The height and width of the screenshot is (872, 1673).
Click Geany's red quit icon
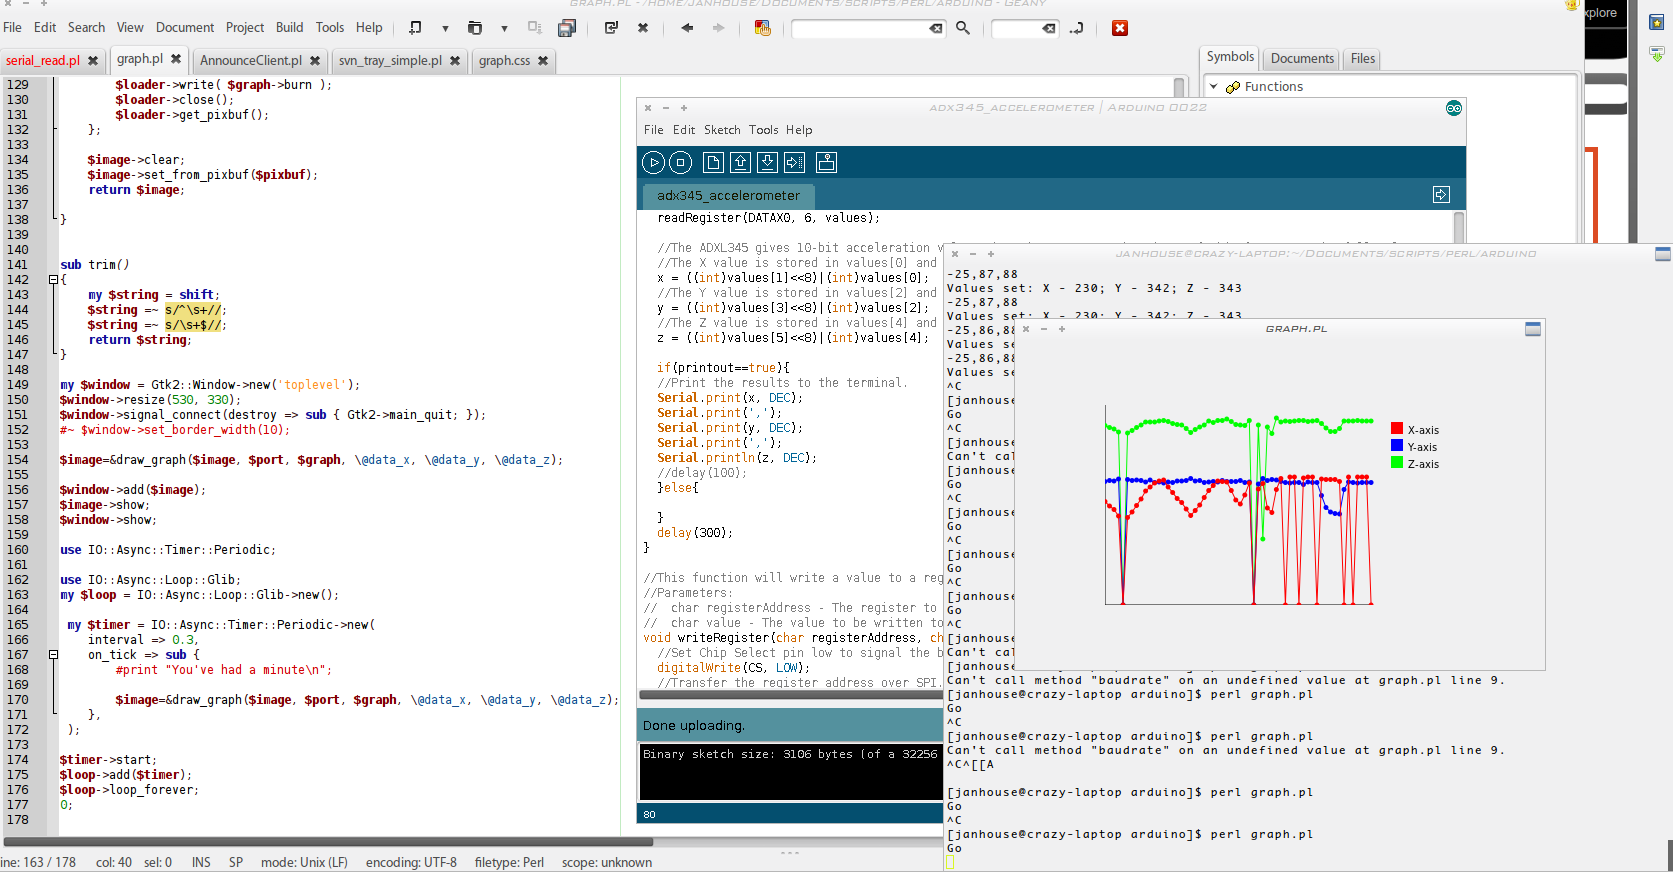click(x=1120, y=28)
